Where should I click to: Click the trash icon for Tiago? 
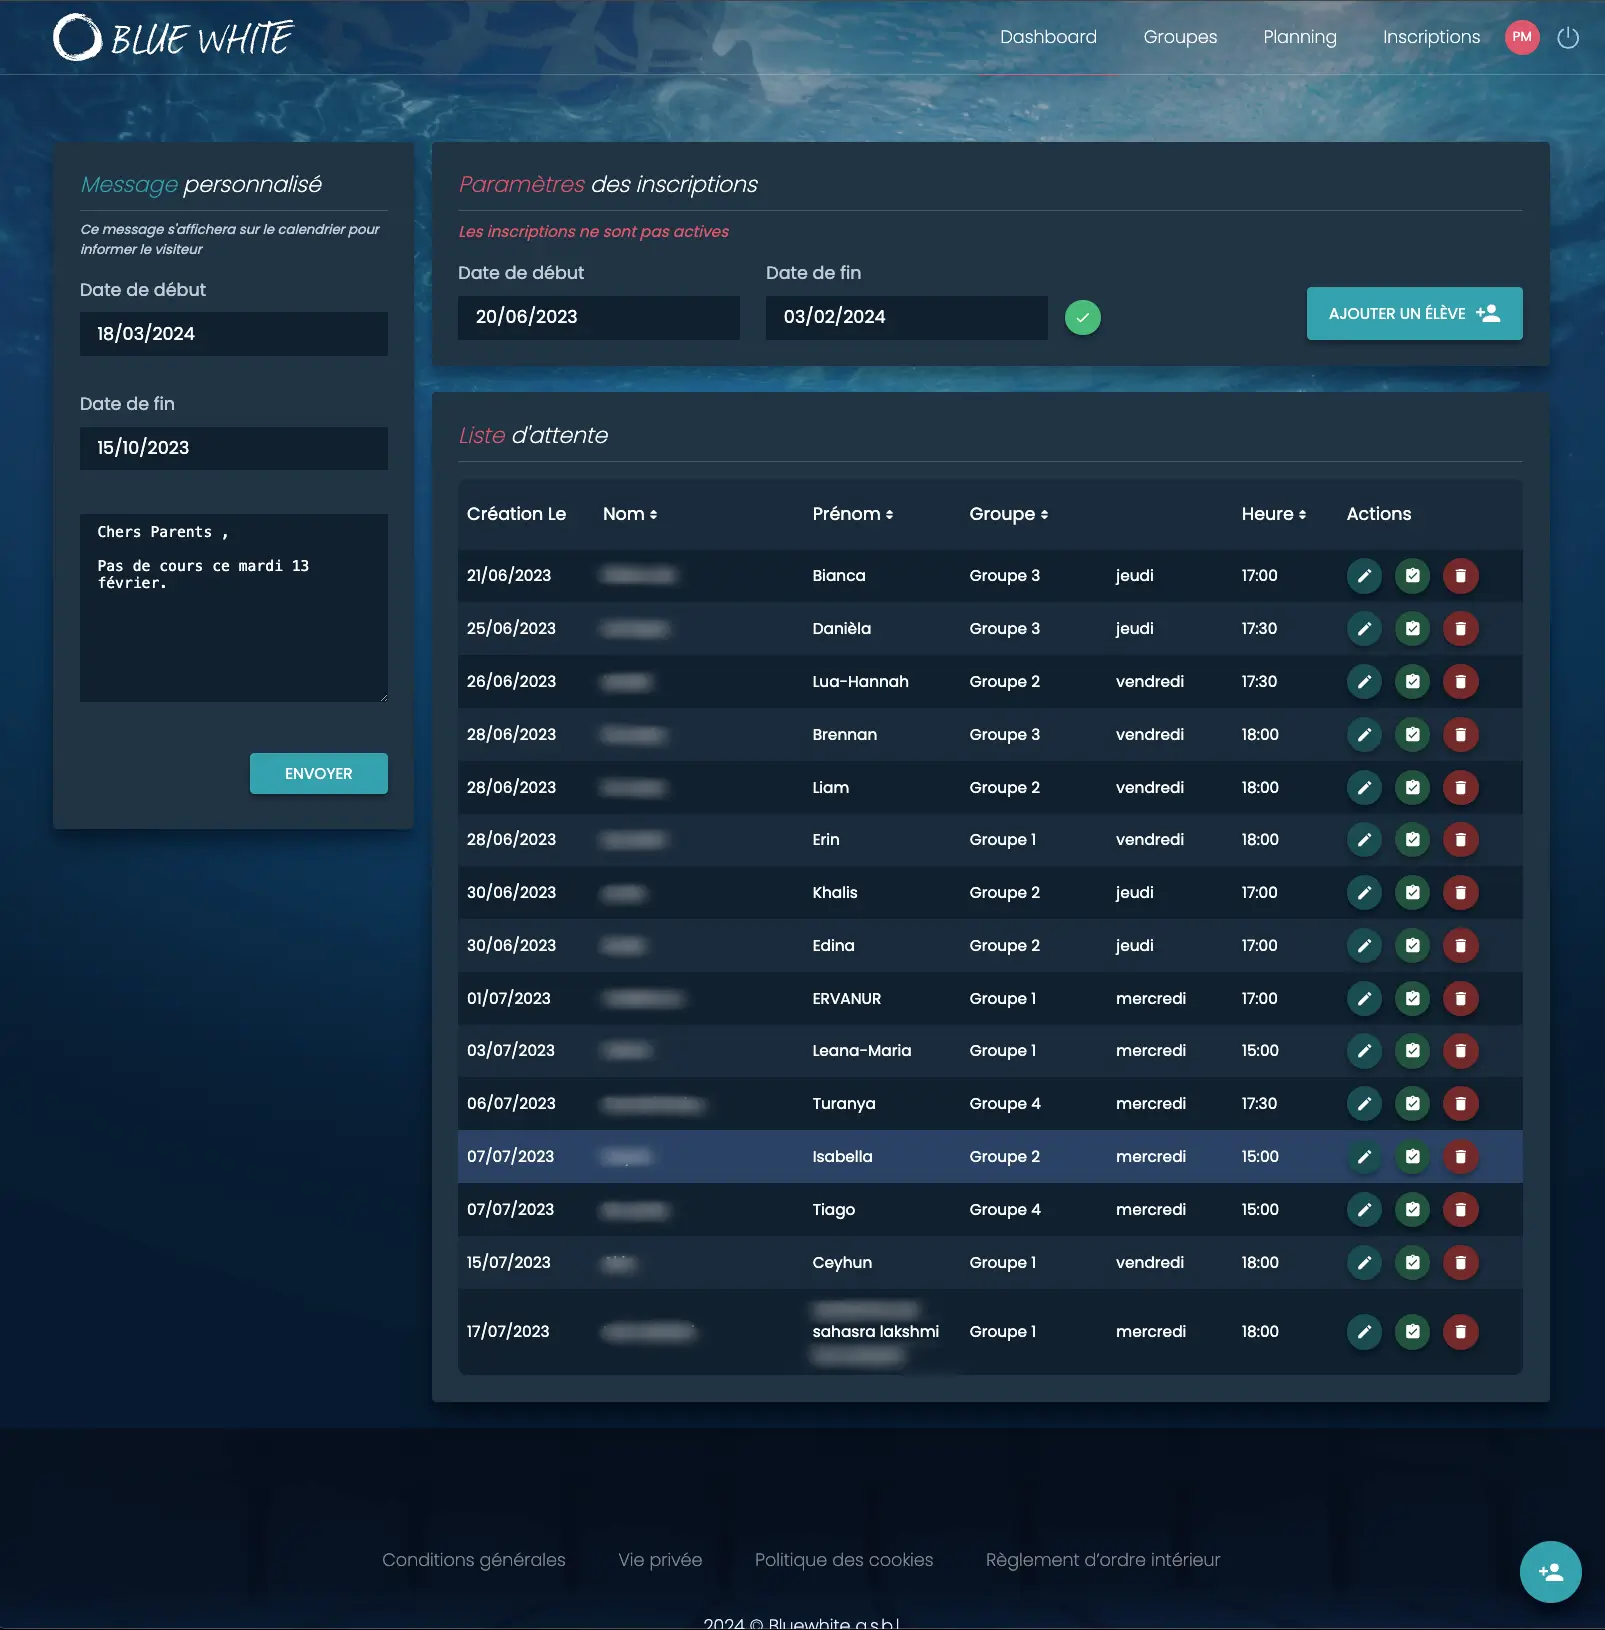coord(1460,1210)
